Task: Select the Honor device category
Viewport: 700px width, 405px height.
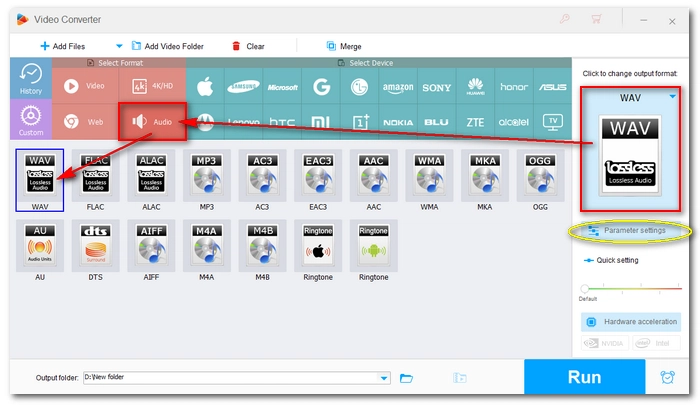Action: [x=513, y=87]
